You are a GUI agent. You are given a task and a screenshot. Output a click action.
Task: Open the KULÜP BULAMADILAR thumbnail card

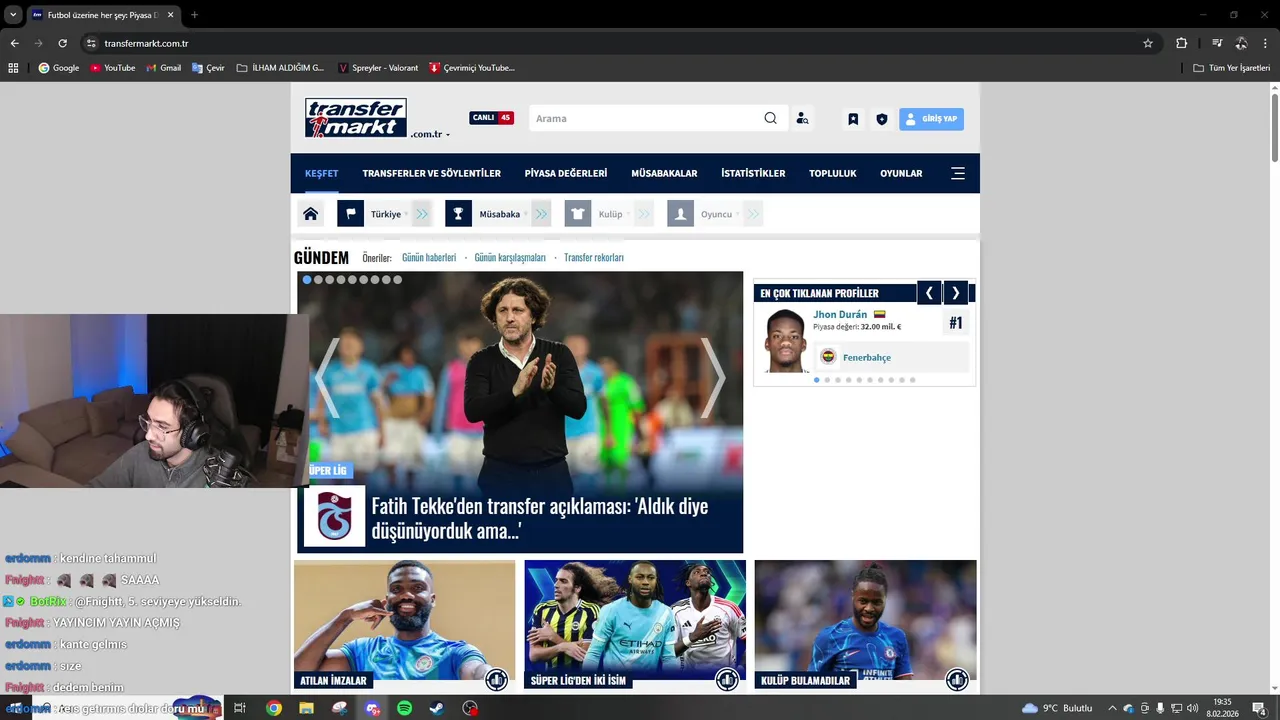coord(866,625)
